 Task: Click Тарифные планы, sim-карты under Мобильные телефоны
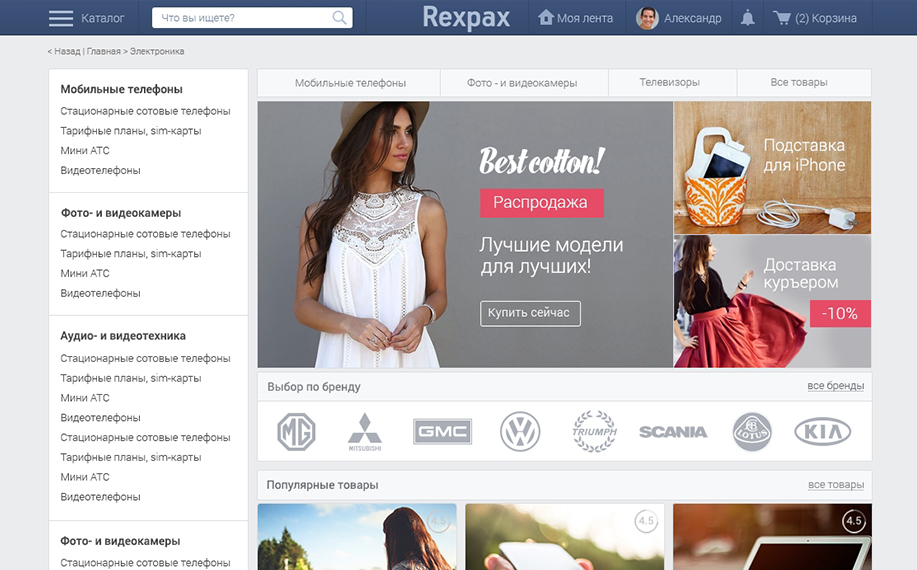pyautogui.click(x=130, y=131)
